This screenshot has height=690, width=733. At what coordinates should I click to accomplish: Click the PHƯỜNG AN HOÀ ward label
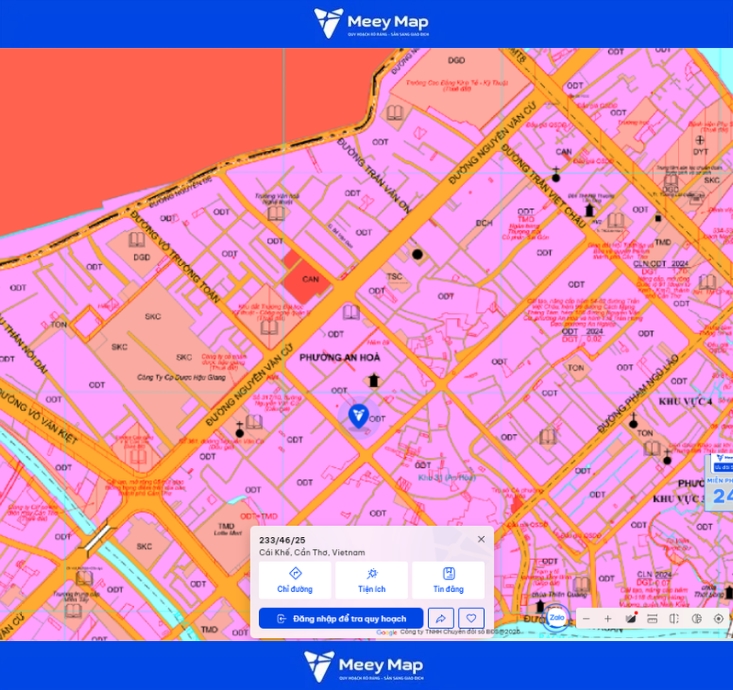(x=340, y=358)
